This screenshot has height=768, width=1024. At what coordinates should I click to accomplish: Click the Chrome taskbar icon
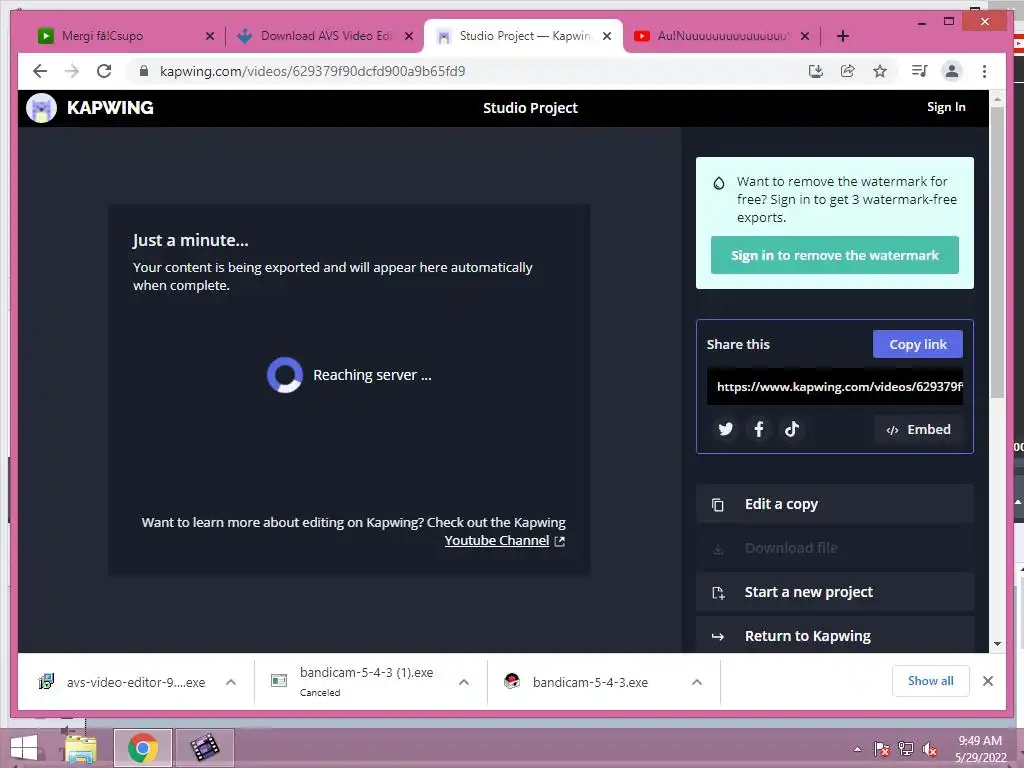(x=143, y=748)
